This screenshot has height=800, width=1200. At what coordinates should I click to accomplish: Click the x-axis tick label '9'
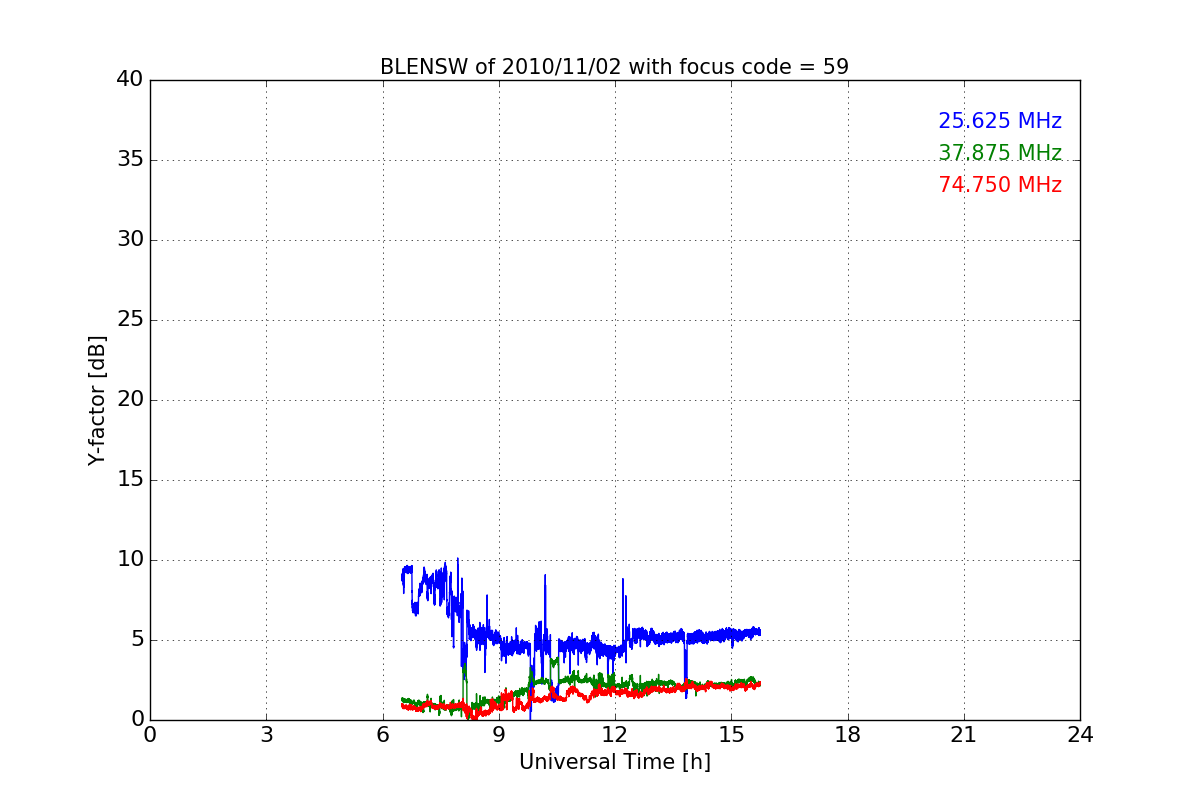click(499, 734)
